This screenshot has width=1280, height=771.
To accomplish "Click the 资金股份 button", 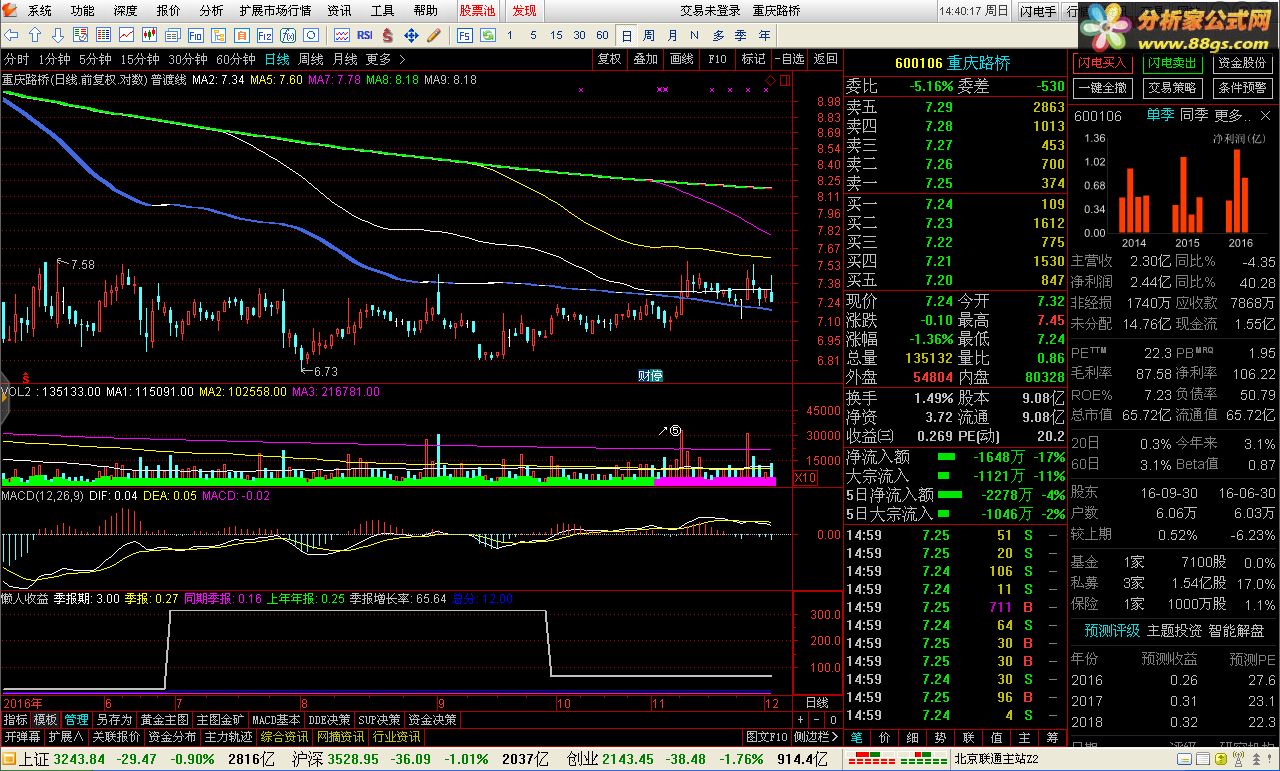I will coord(1241,63).
